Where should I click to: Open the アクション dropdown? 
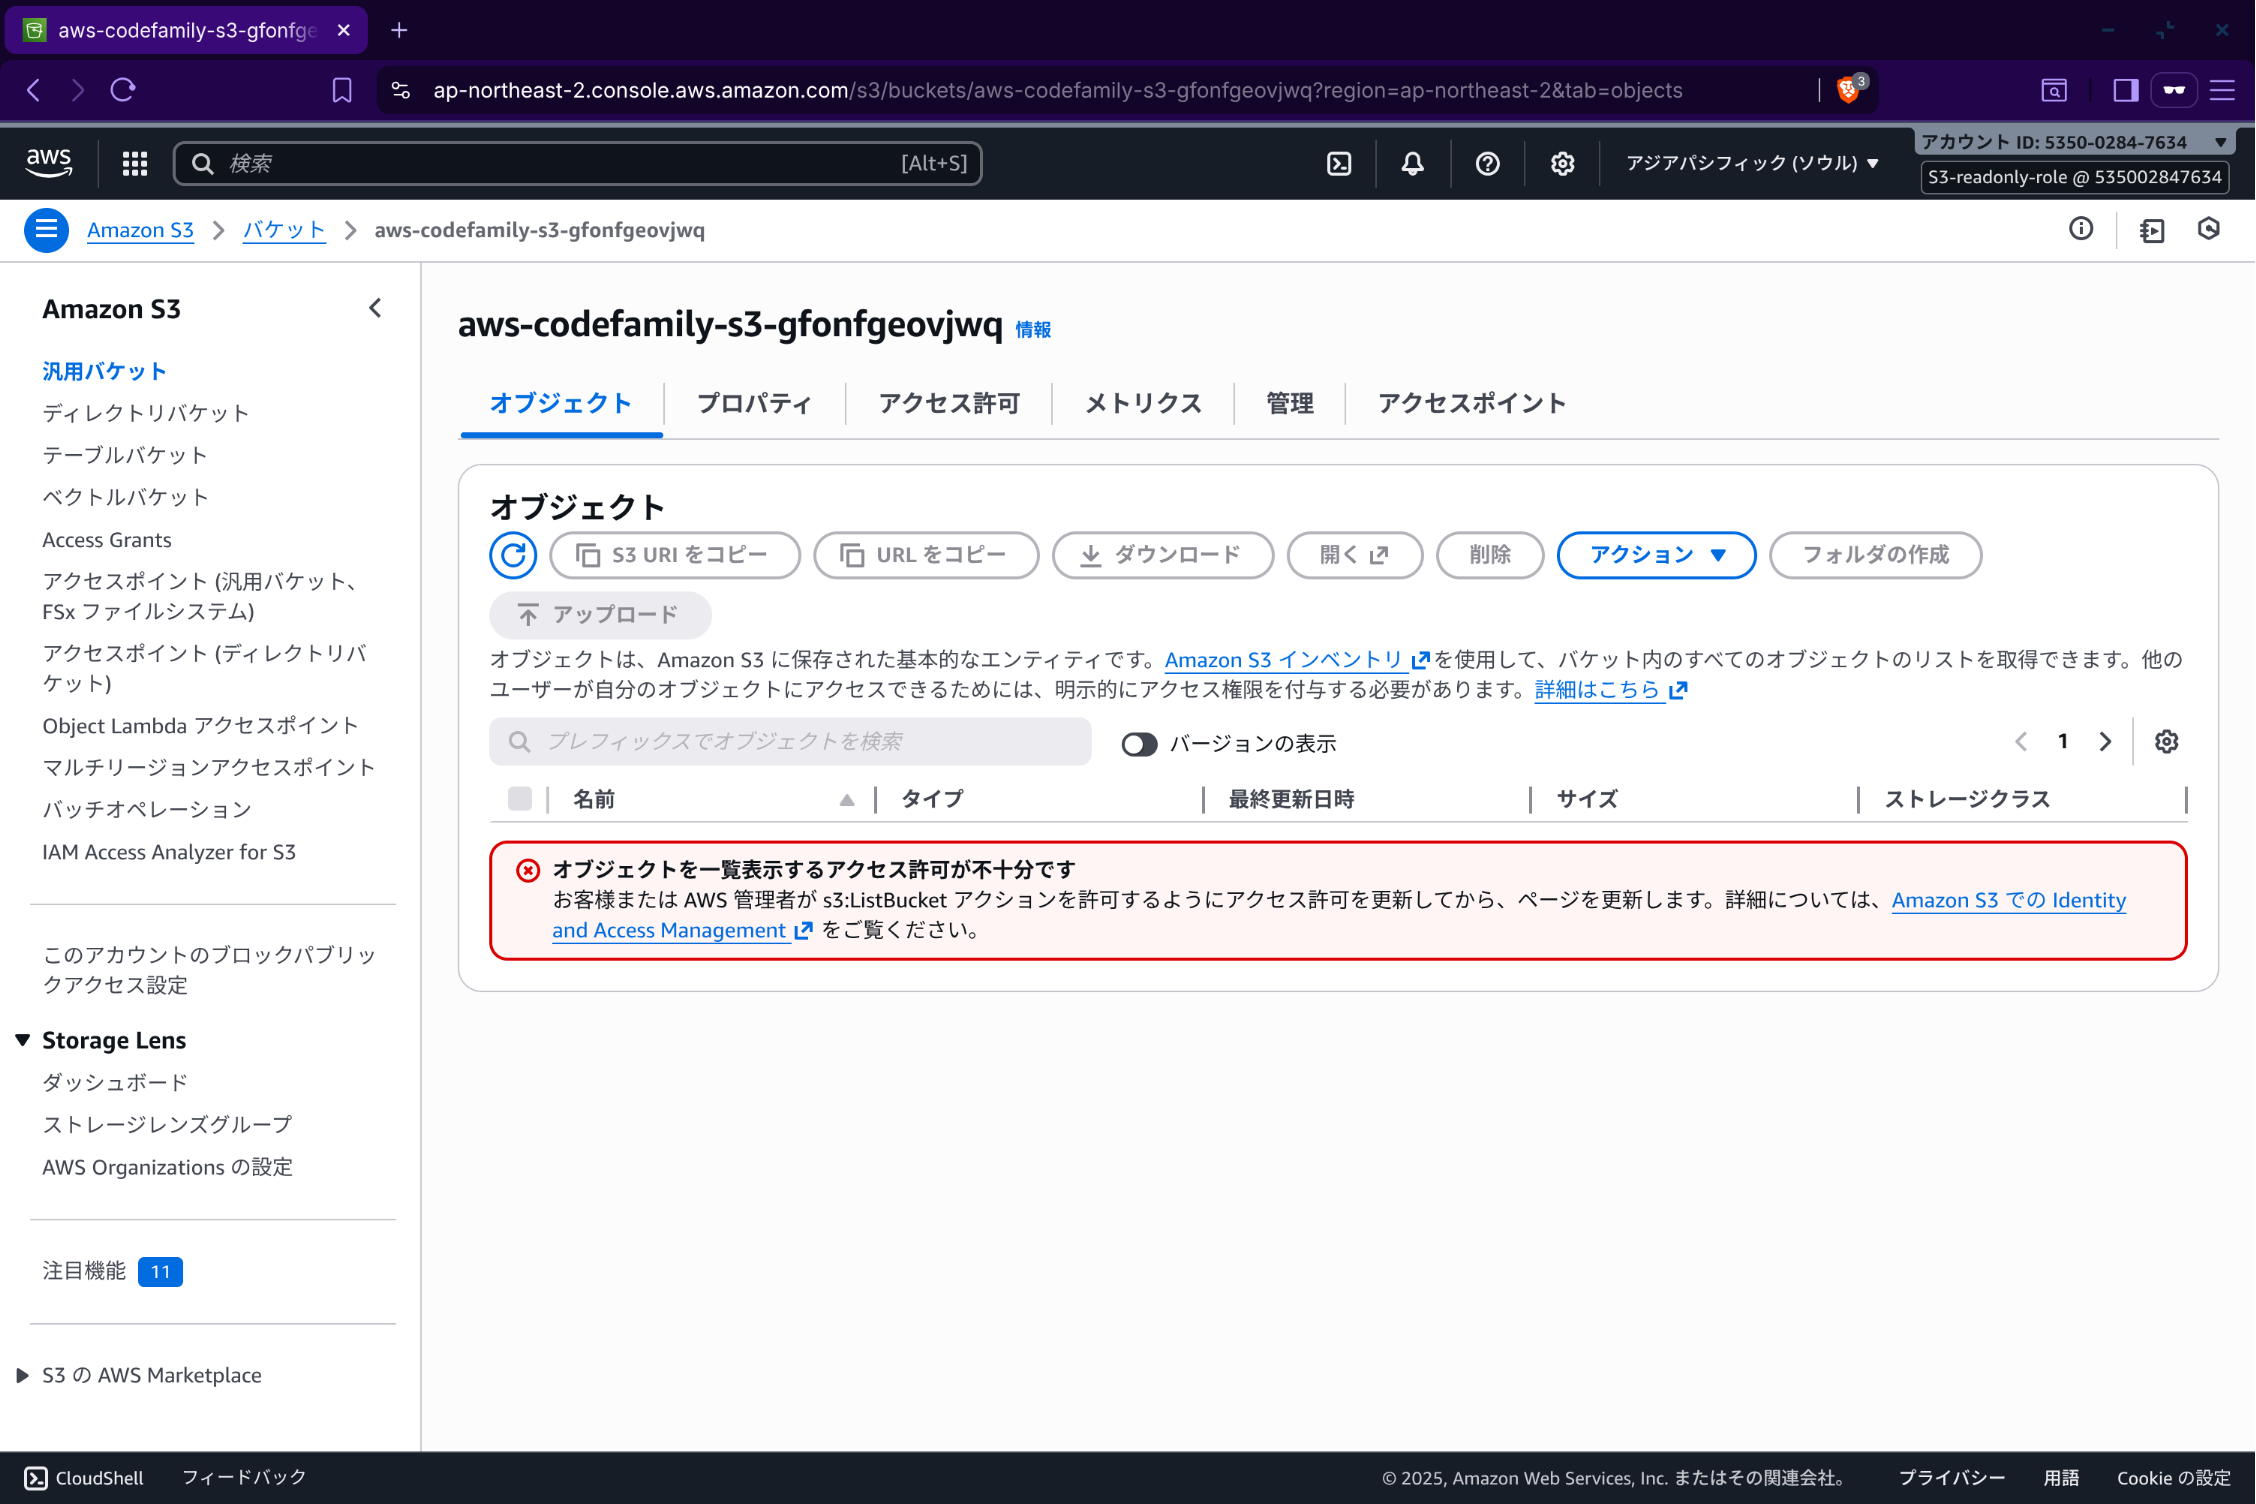(1656, 555)
